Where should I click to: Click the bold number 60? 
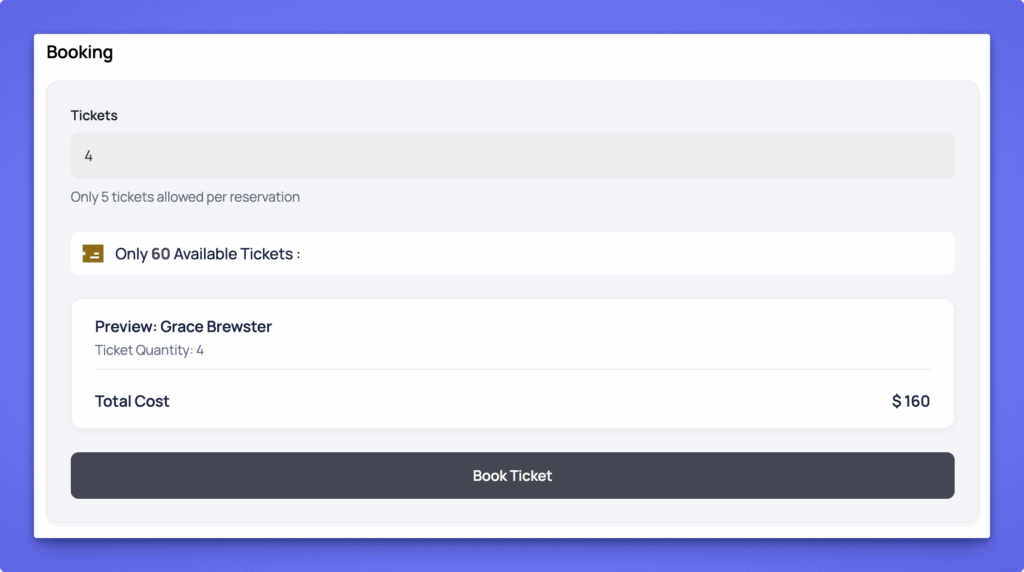pos(160,254)
